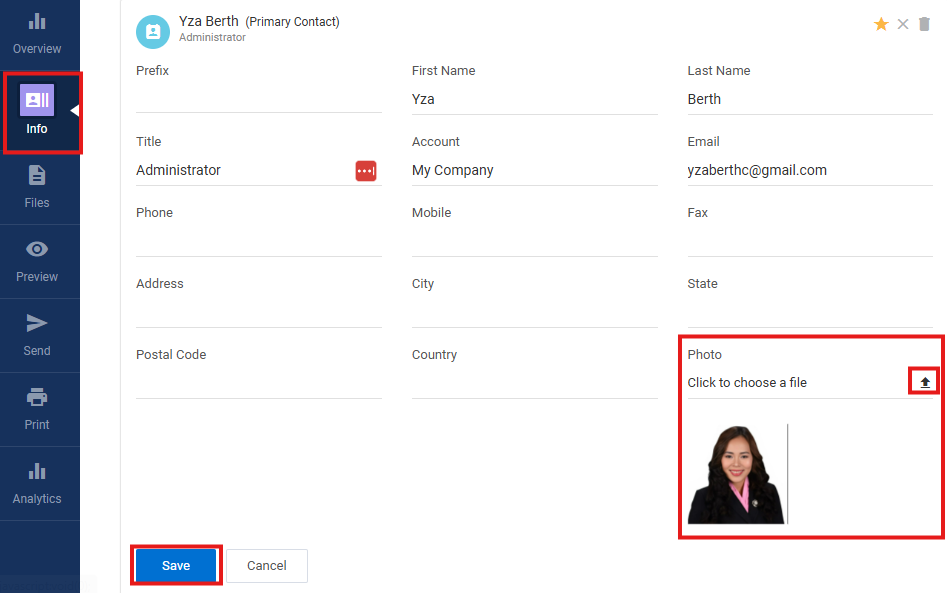
Task: Edit the Email field yzaberthc@gmail.com
Action: (x=810, y=170)
